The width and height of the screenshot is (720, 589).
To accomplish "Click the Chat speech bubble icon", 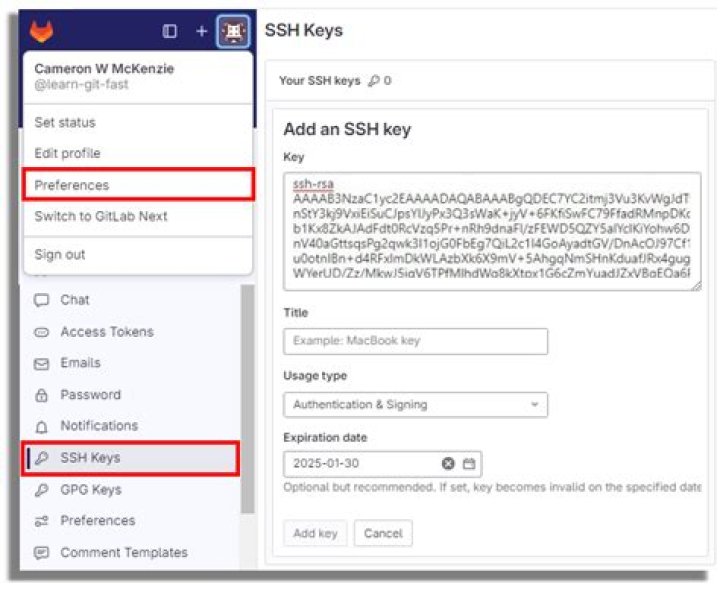I will [x=41, y=300].
